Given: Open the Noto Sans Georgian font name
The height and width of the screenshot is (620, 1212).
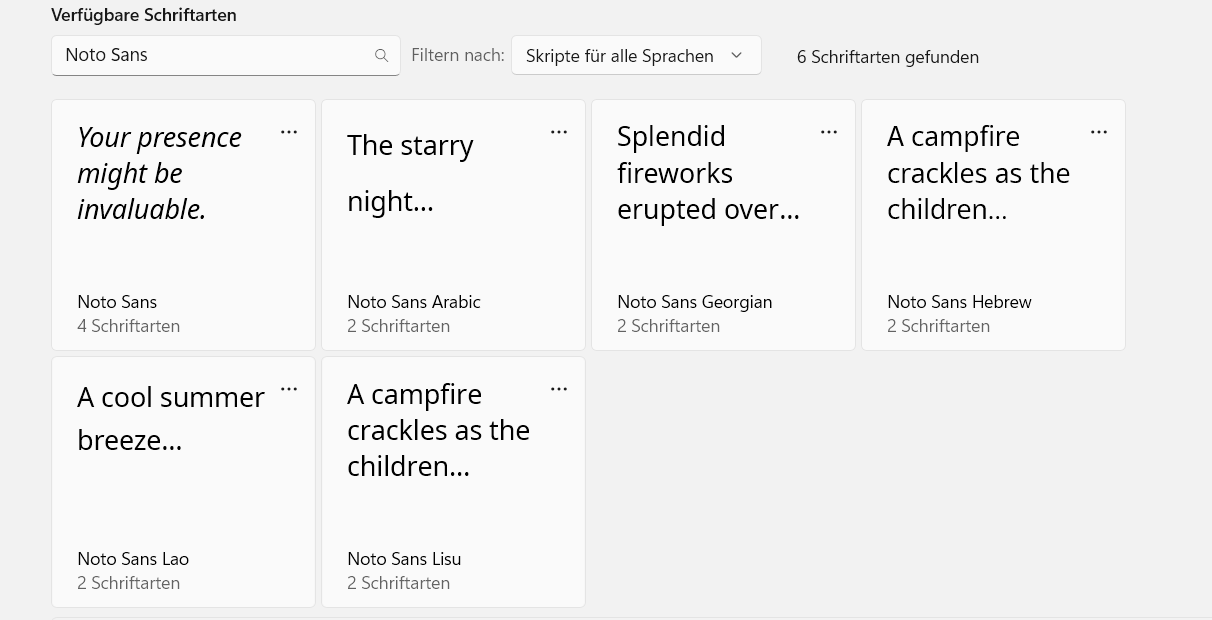Looking at the screenshot, I should (695, 302).
